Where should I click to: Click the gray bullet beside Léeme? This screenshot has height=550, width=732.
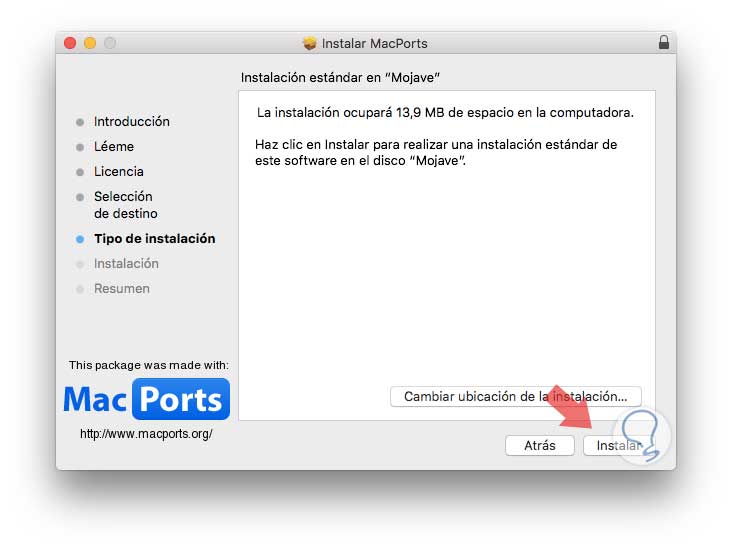pos(80,147)
